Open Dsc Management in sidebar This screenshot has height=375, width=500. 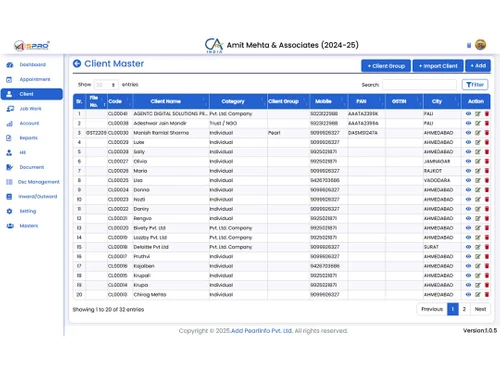click(x=32, y=182)
